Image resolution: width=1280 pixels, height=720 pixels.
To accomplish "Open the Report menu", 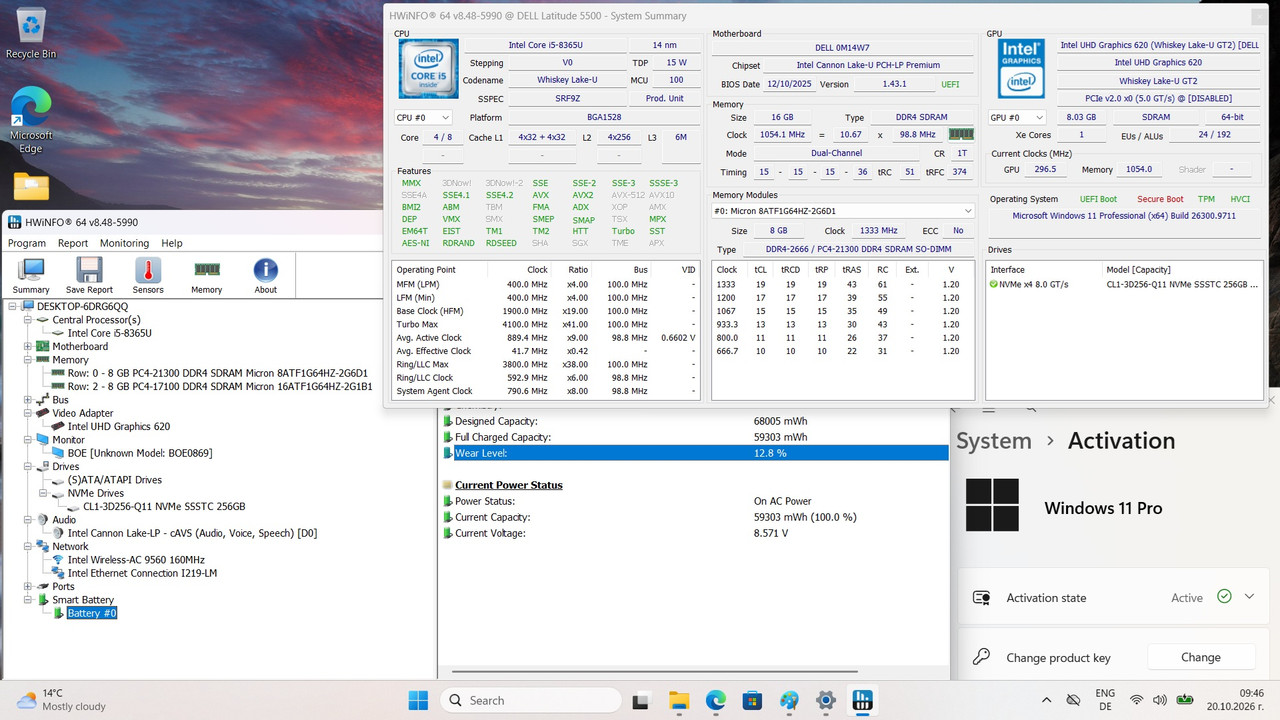I will (73, 243).
